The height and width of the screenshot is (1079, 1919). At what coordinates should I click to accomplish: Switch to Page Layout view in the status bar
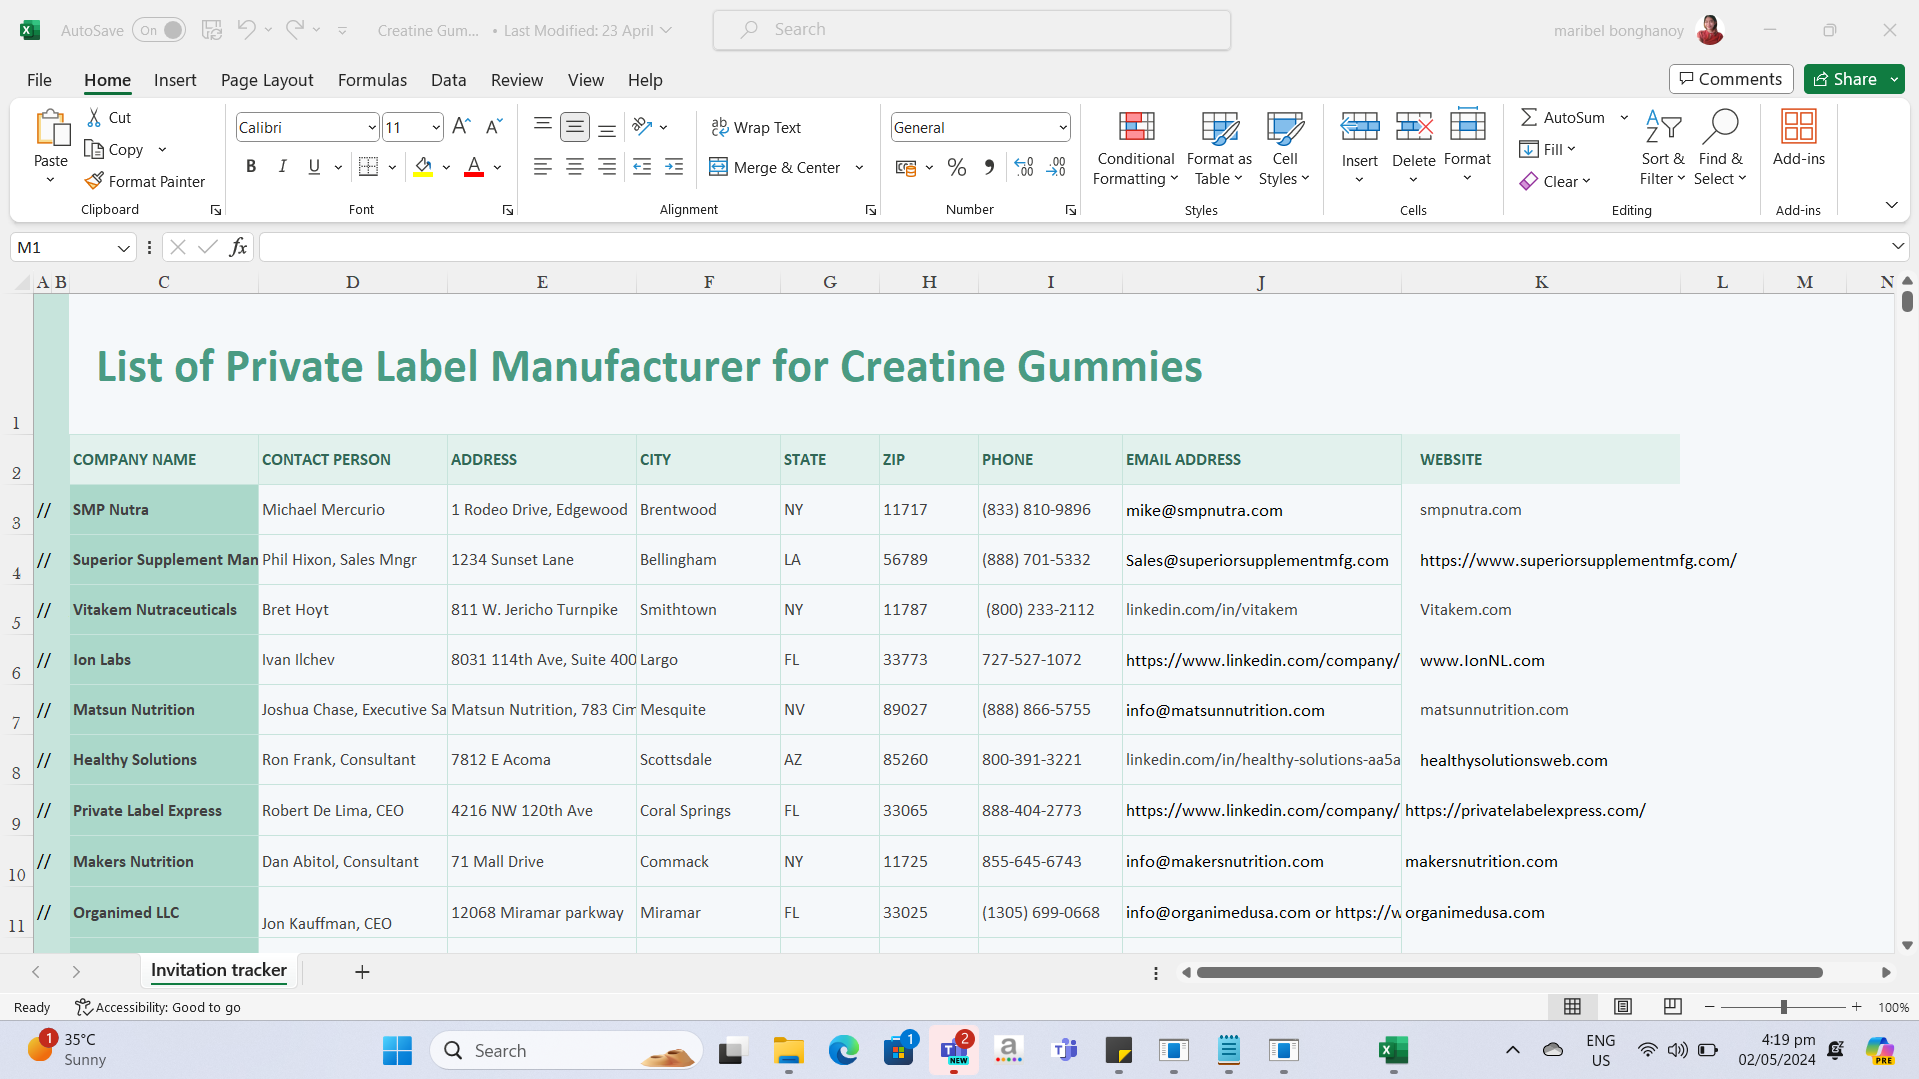1622,1006
